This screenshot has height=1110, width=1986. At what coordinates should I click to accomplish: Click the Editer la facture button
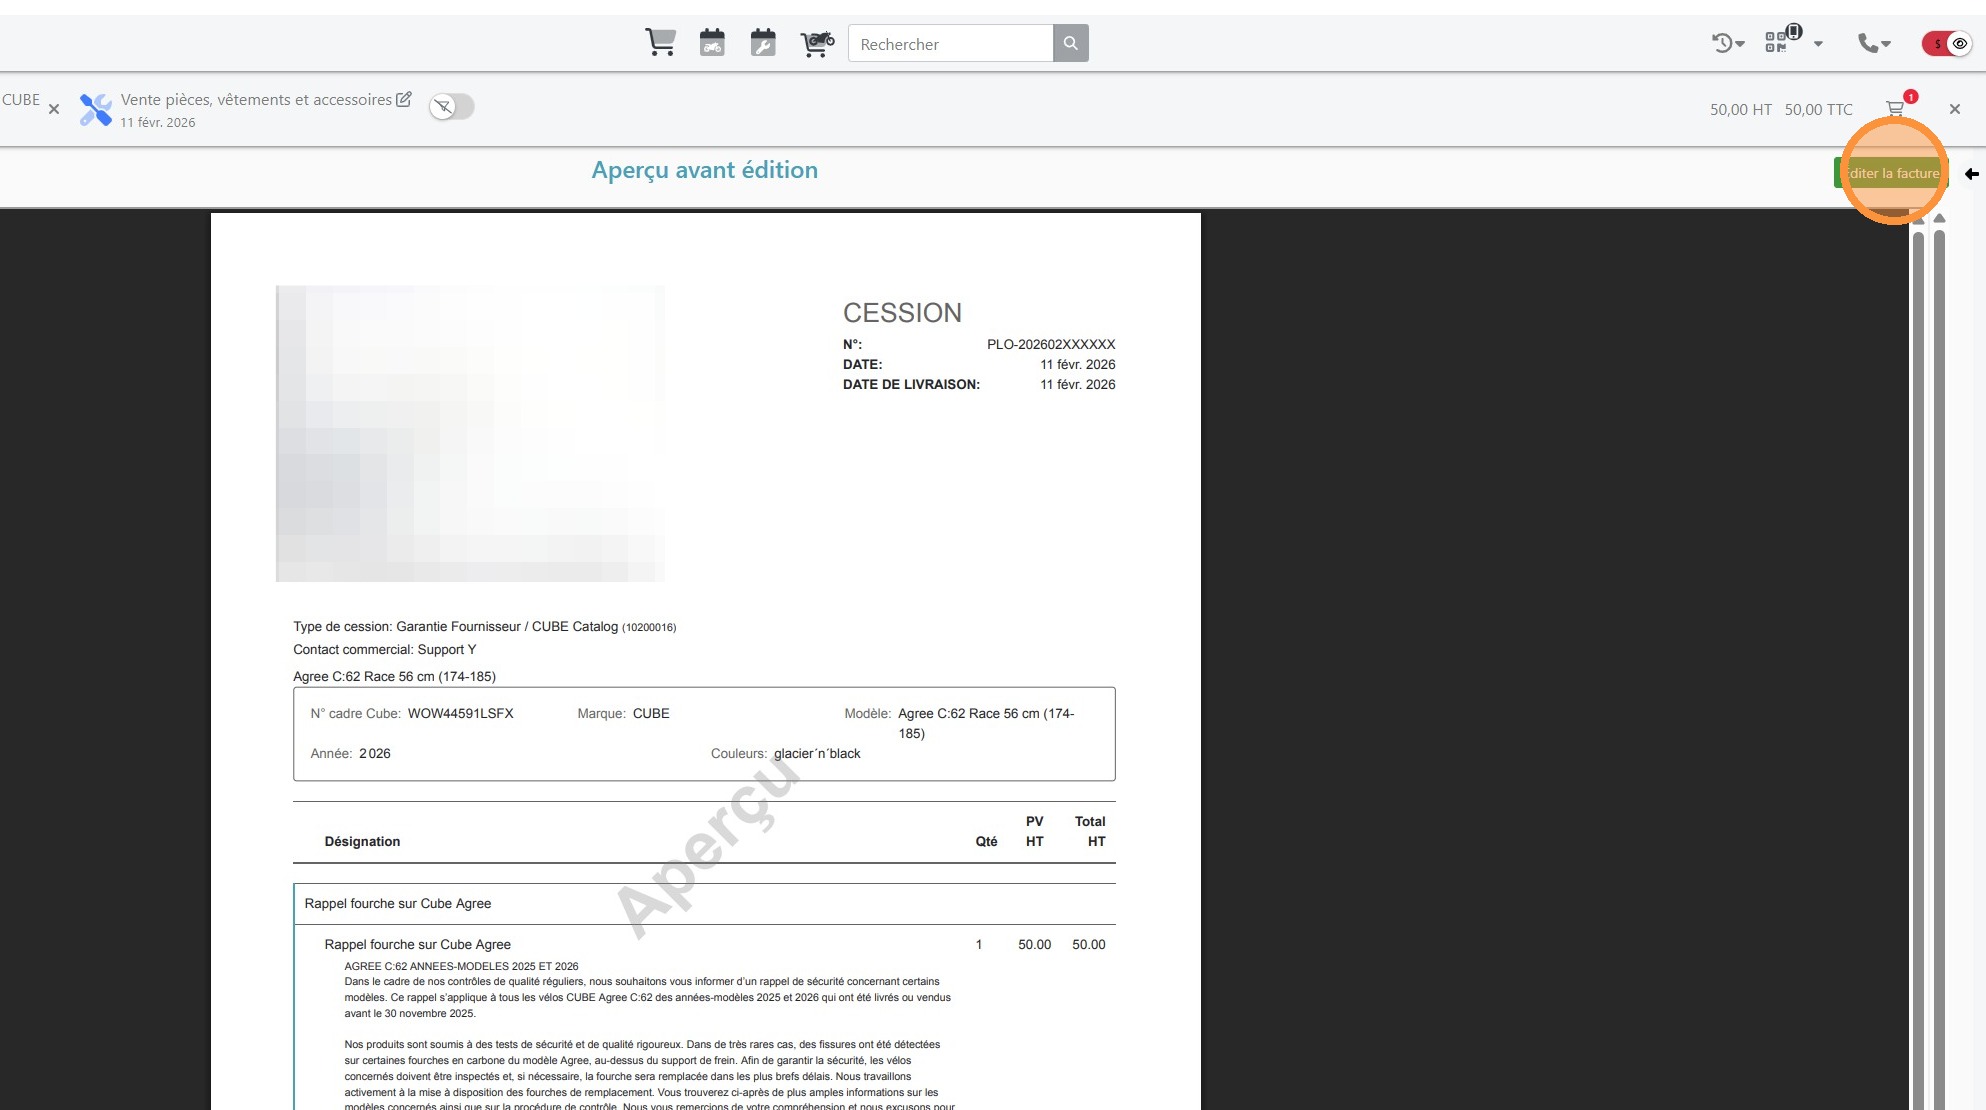tap(1891, 173)
